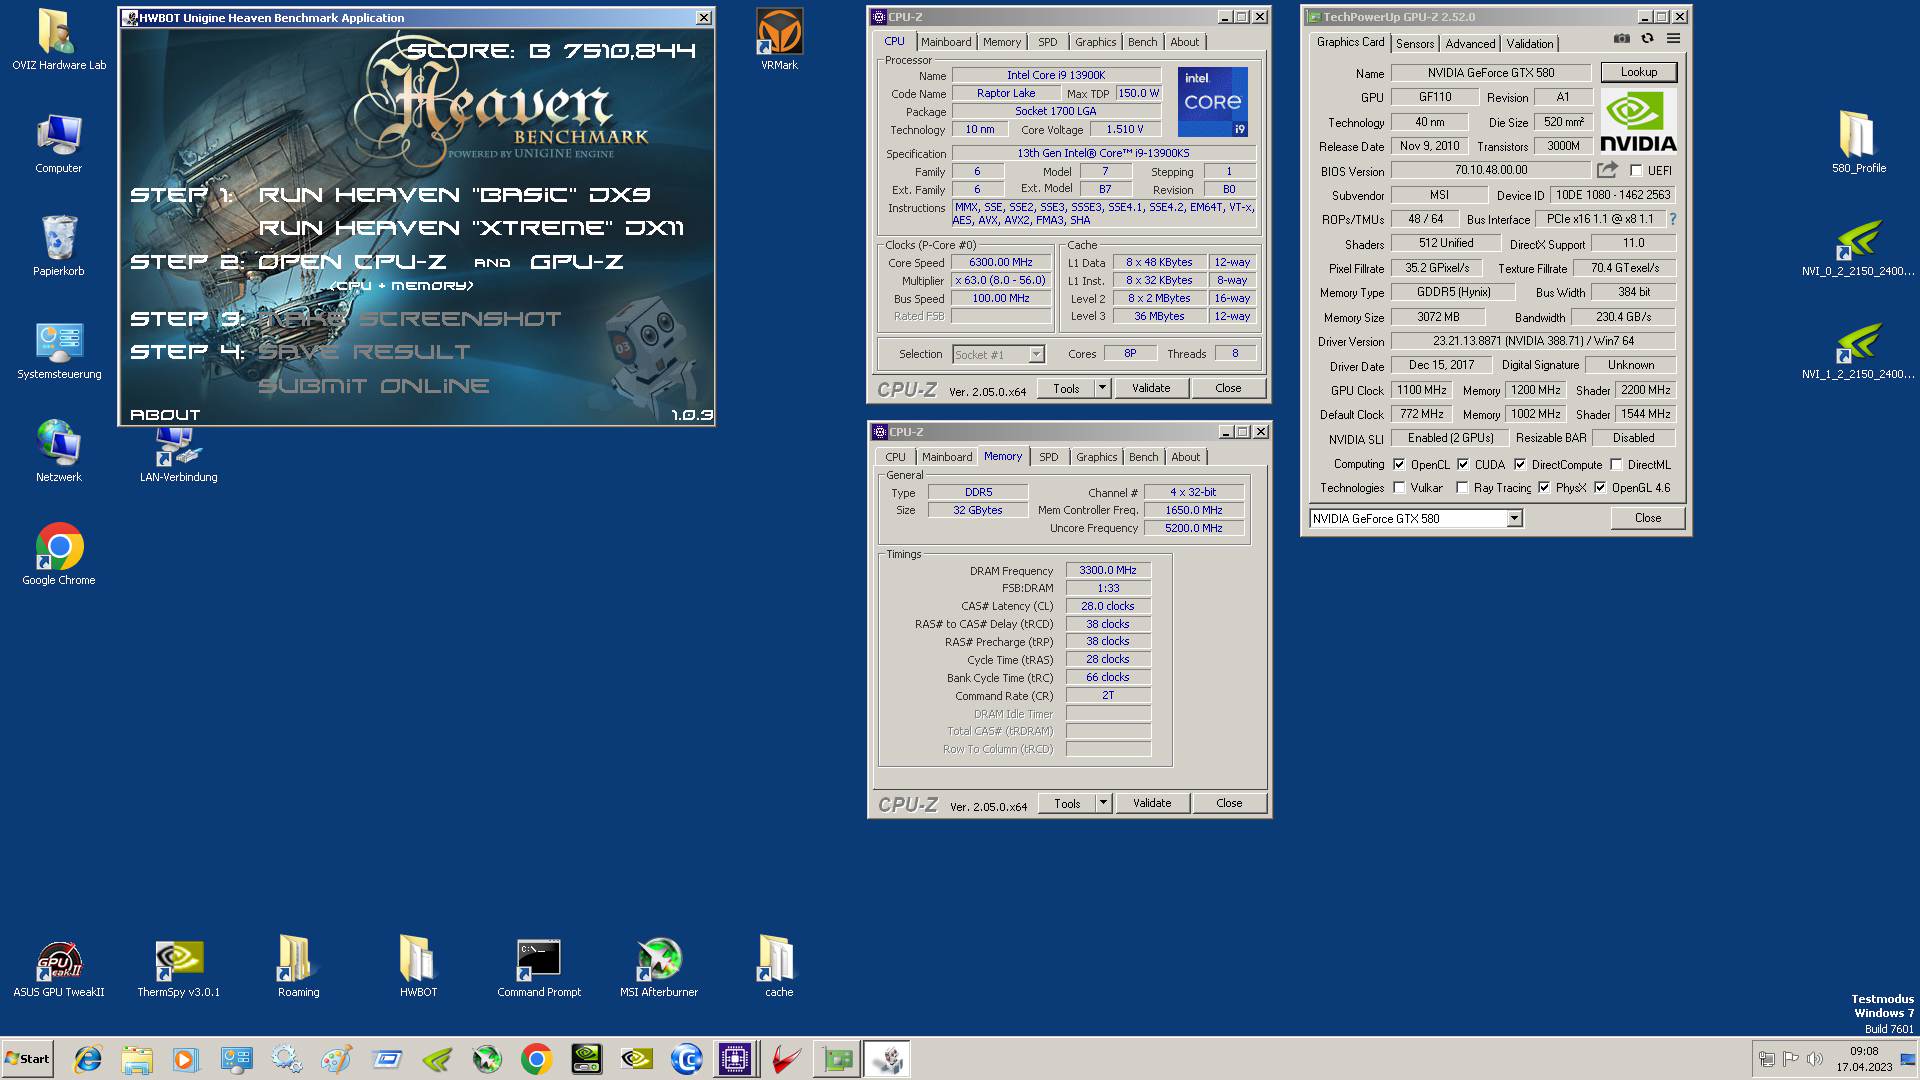Toggle the Ray Tracing checkbox
The height and width of the screenshot is (1080, 1920).
pos(1462,488)
